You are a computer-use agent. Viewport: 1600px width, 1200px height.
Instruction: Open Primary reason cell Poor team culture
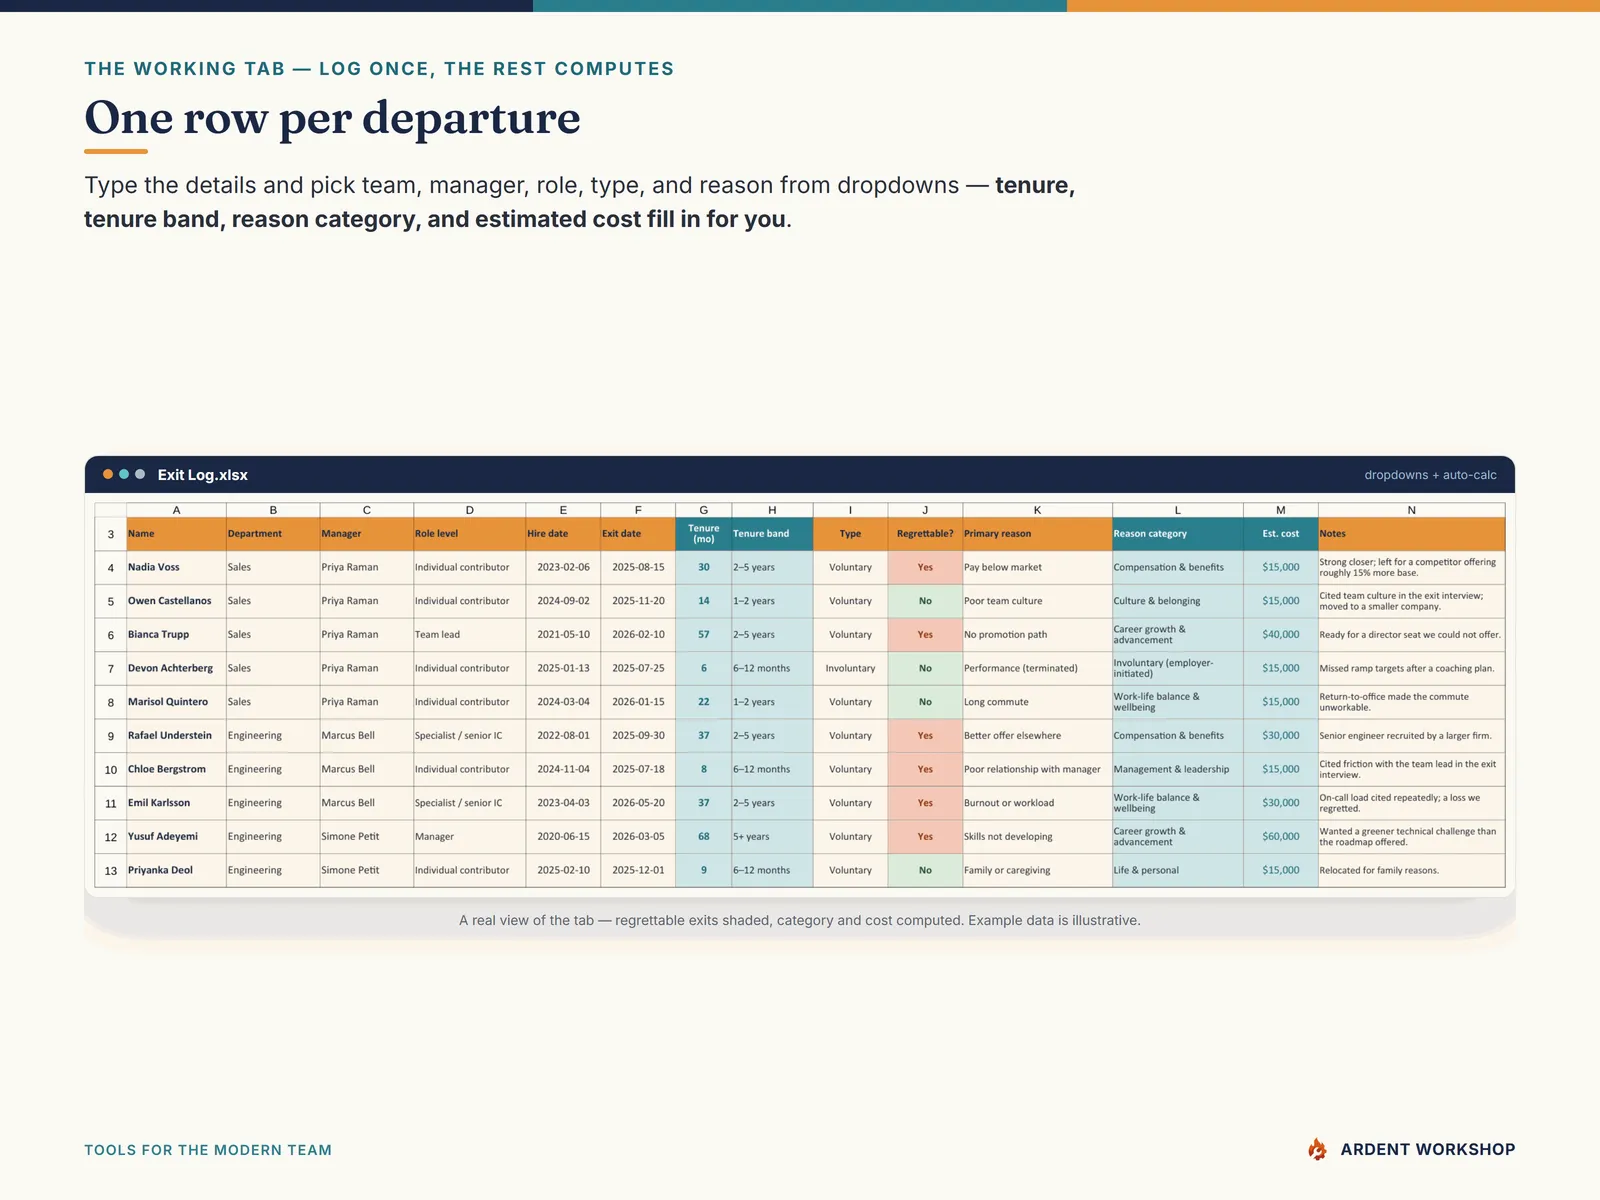coord(1037,601)
